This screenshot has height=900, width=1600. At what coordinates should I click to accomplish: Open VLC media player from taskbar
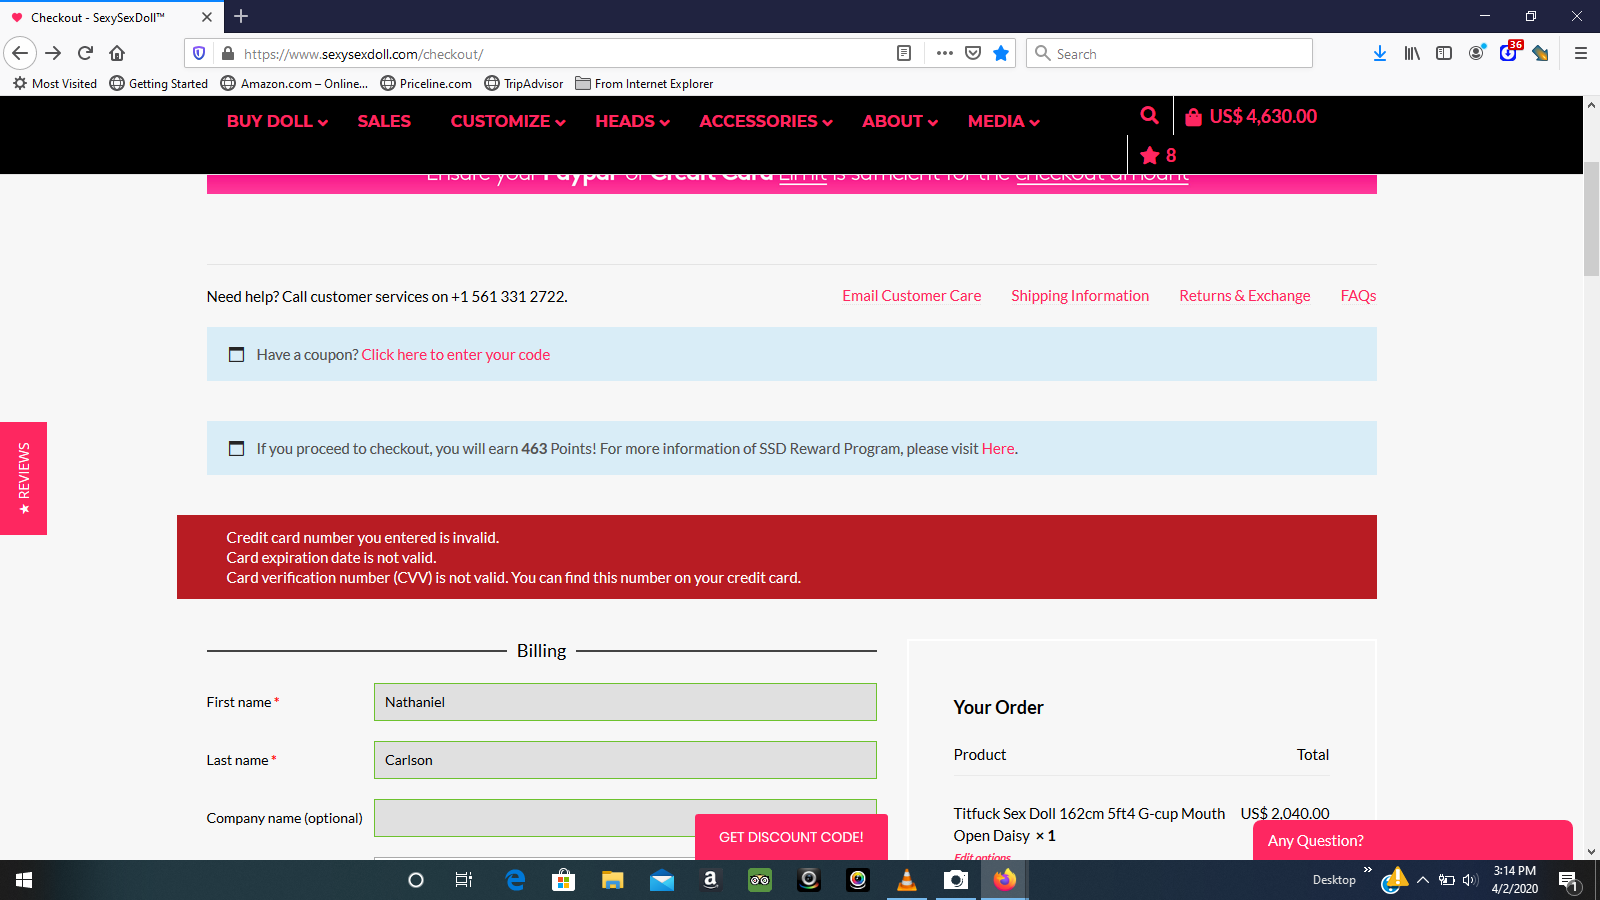click(907, 880)
